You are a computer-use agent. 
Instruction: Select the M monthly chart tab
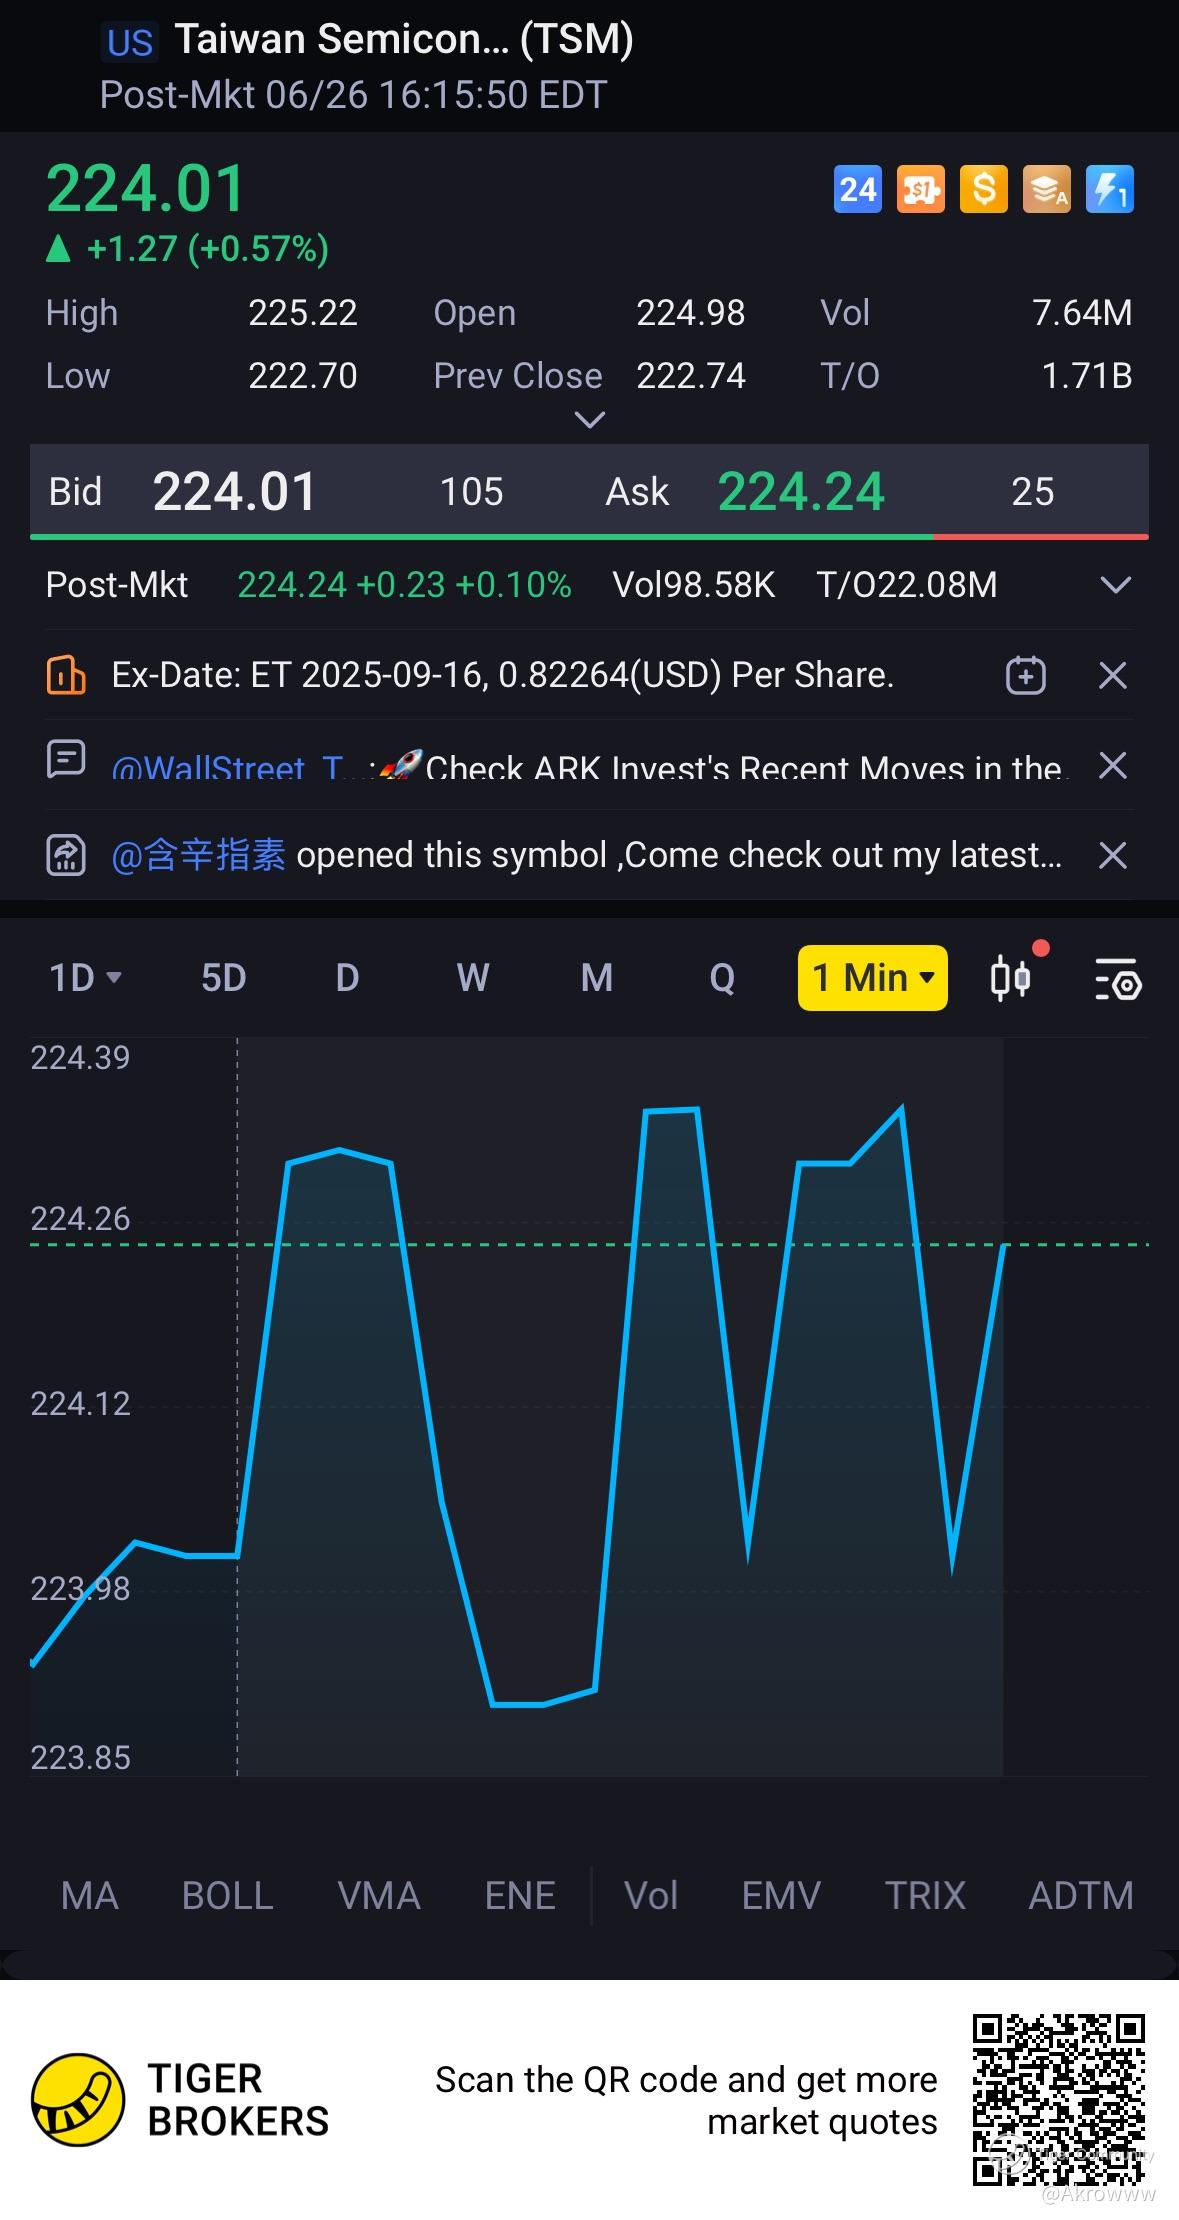pyautogui.click(x=597, y=977)
